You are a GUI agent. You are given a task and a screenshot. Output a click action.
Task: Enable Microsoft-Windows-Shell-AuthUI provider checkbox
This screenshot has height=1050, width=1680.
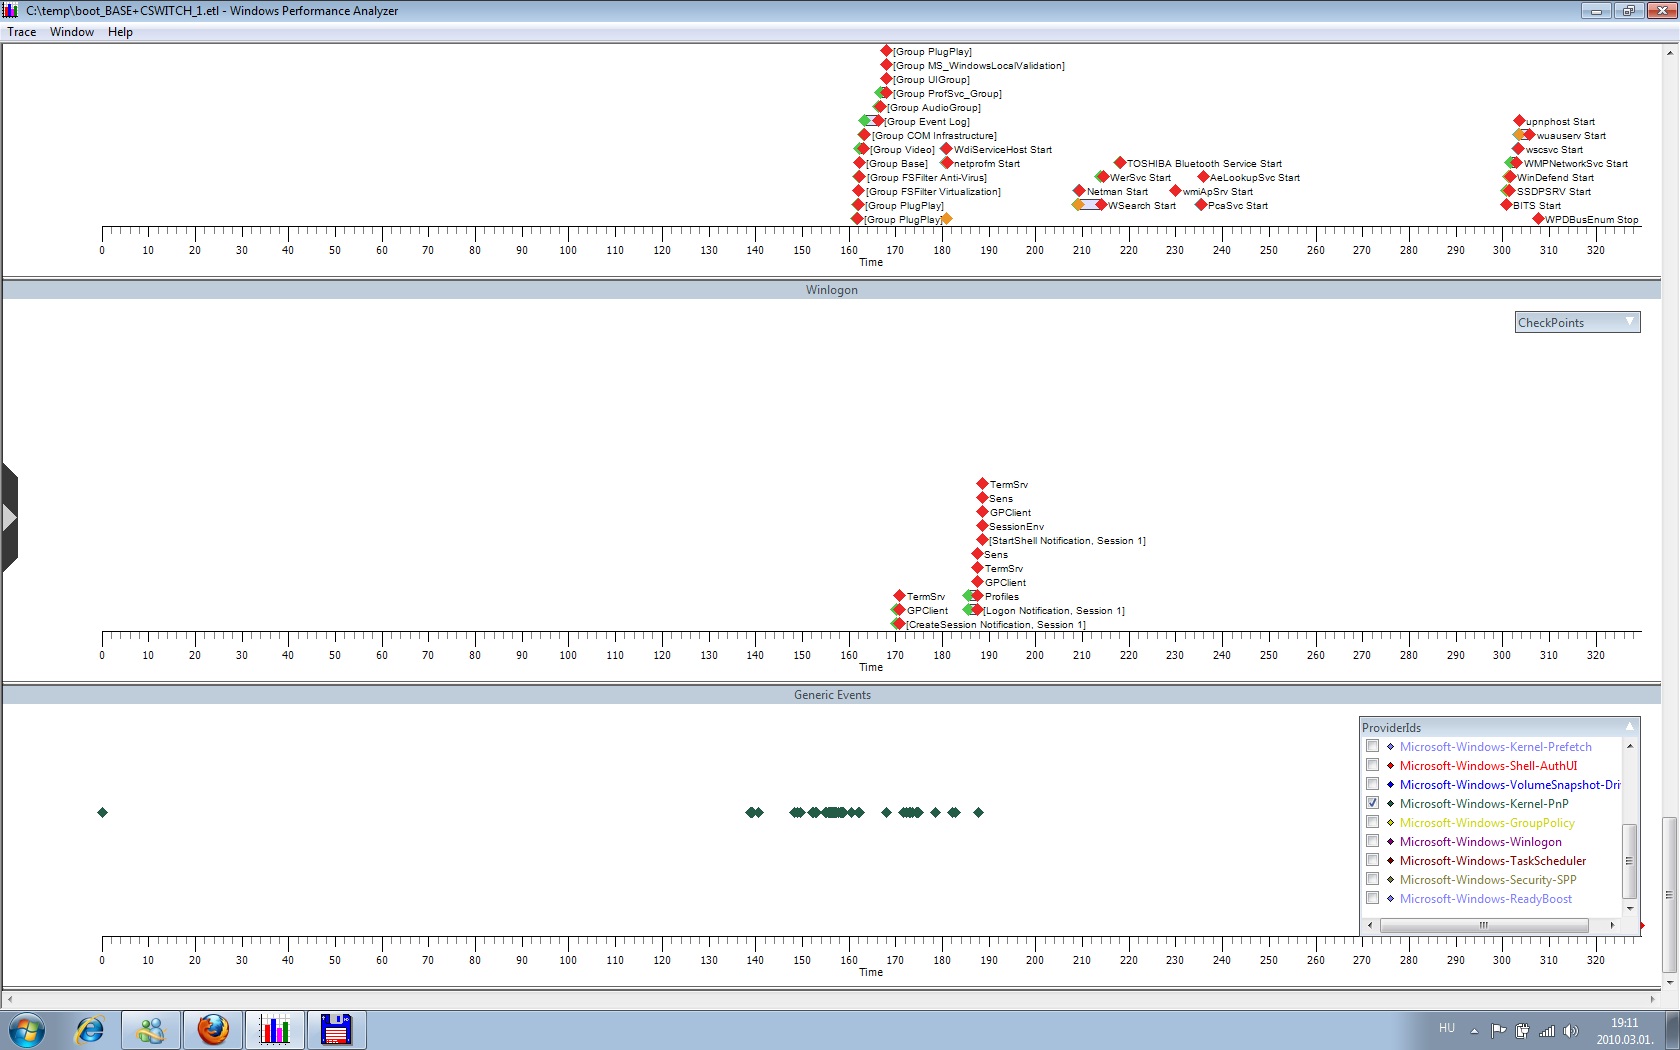click(1372, 765)
